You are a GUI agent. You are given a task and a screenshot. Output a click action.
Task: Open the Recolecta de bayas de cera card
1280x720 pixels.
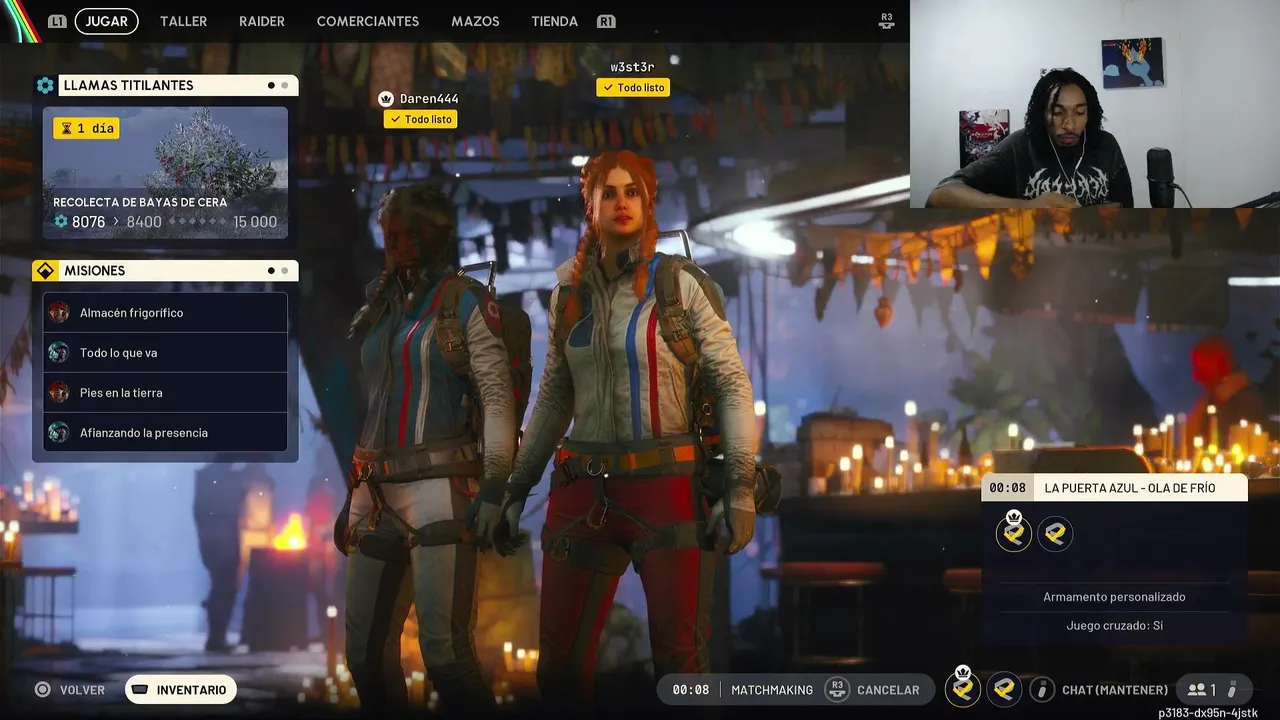(x=165, y=173)
